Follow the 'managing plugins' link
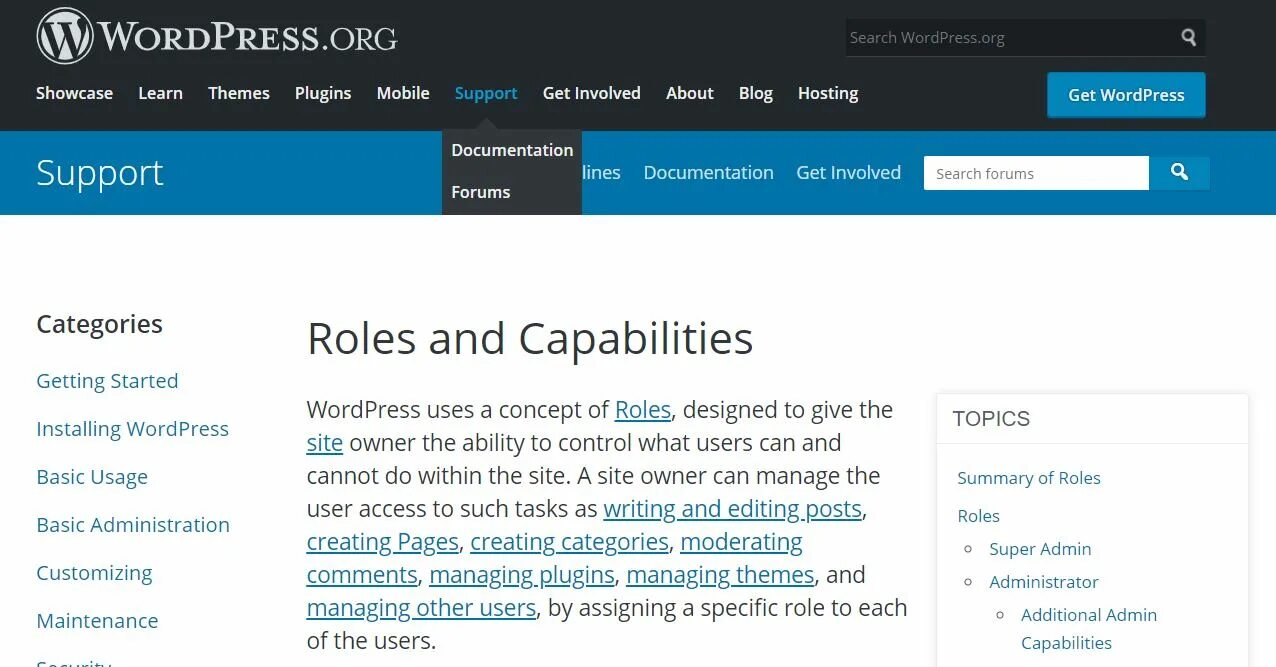 pyautogui.click(x=522, y=575)
